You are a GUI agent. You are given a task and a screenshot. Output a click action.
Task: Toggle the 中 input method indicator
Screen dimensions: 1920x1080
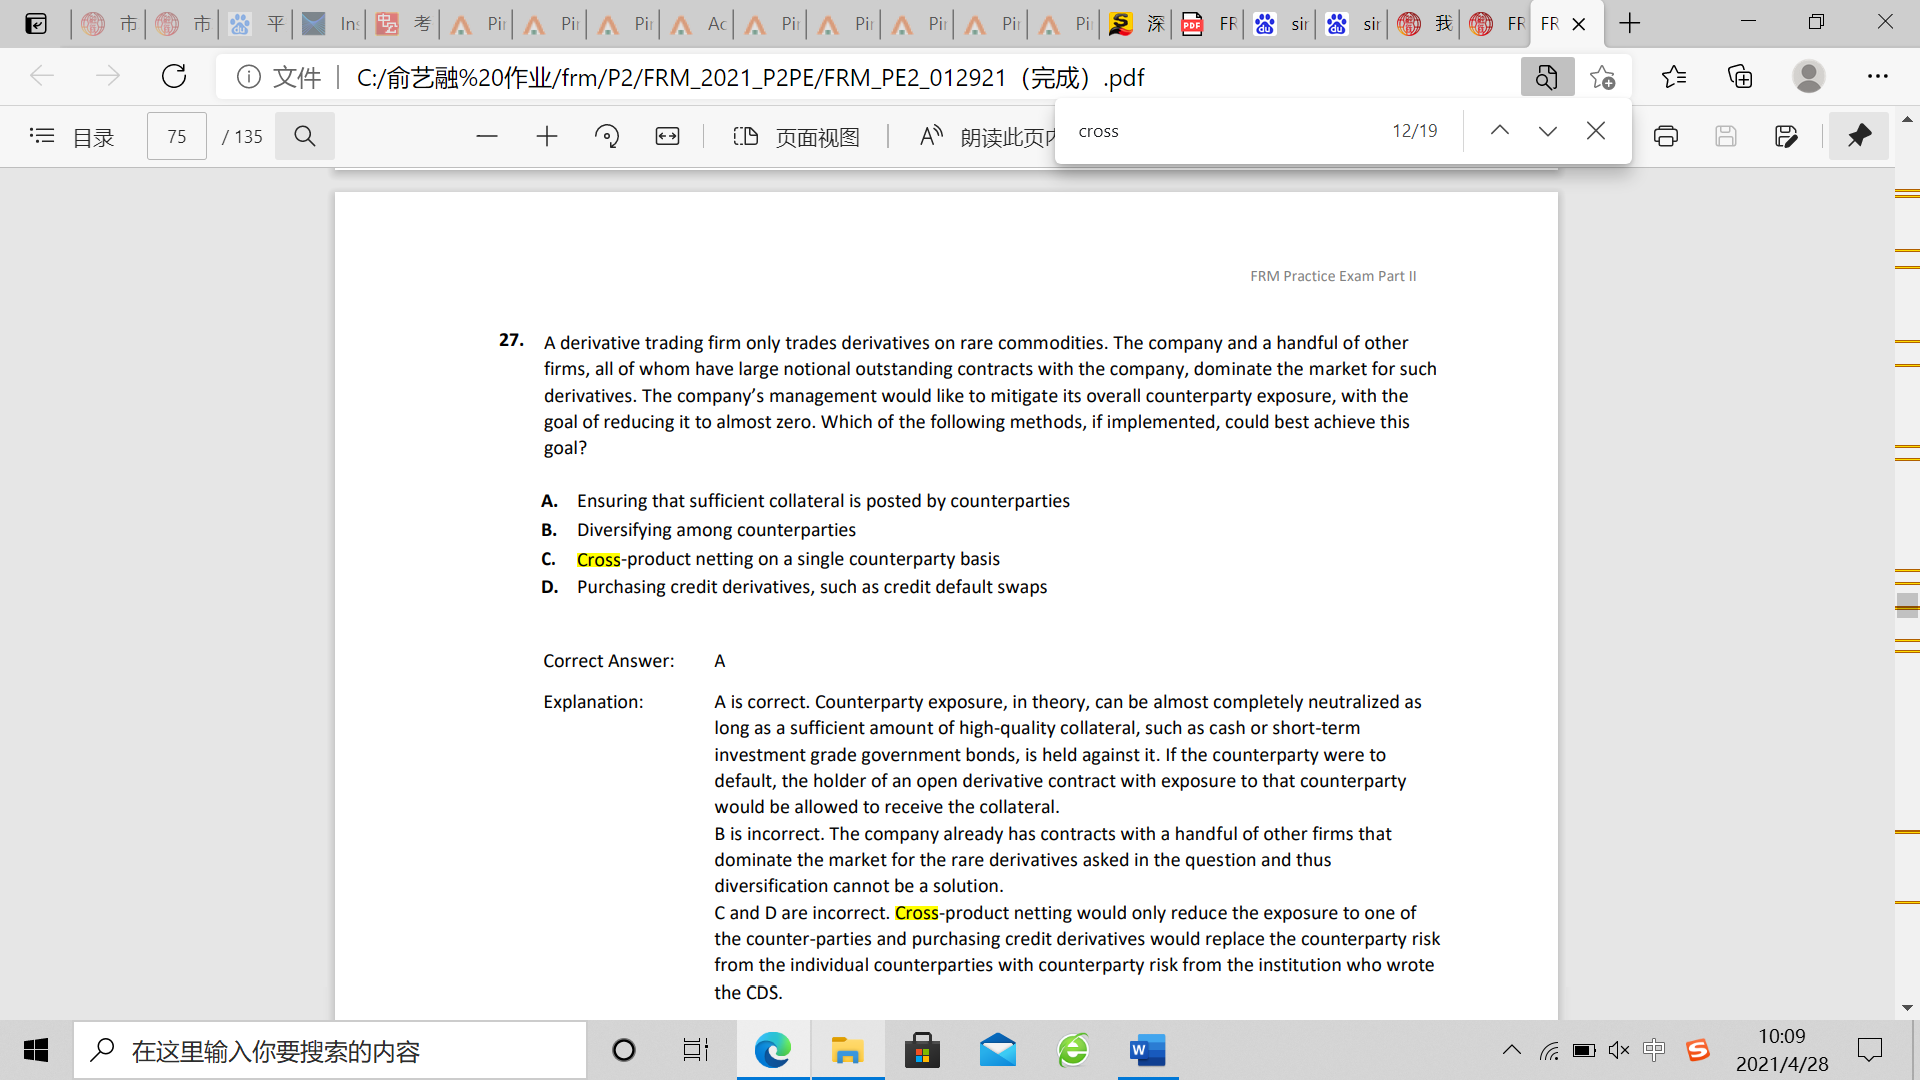1654,1050
